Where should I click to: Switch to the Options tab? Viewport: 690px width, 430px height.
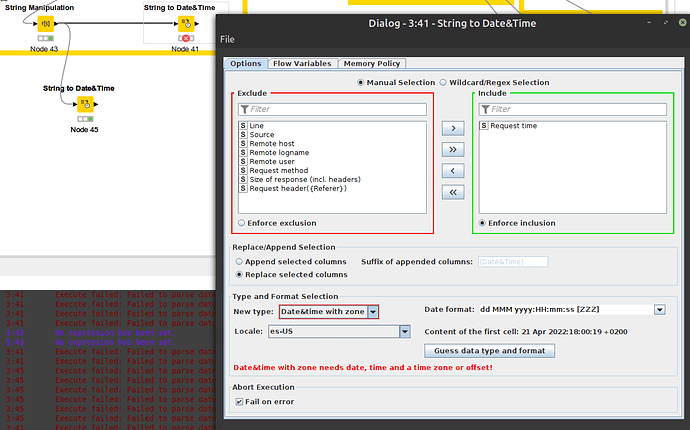pyautogui.click(x=246, y=64)
